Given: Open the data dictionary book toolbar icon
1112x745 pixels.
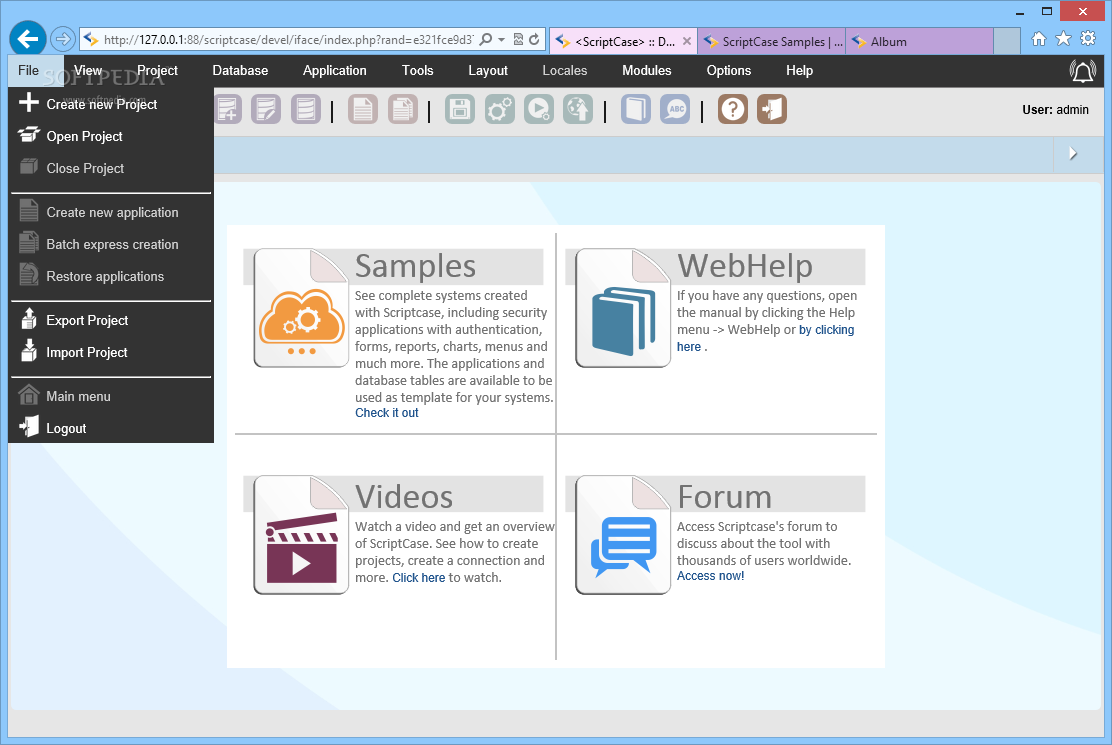Looking at the screenshot, I should (x=636, y=109).
